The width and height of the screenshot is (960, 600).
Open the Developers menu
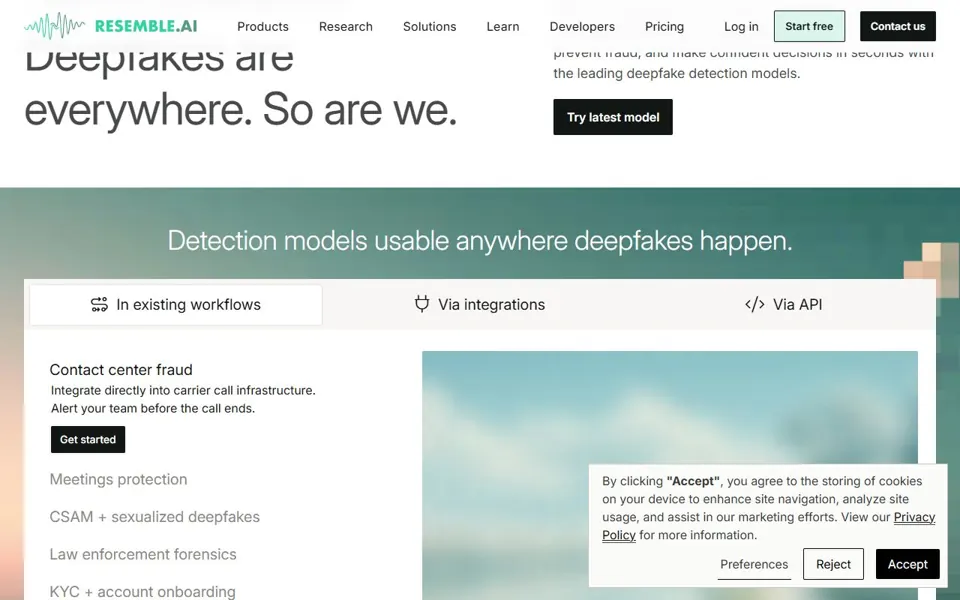(582, 26)
